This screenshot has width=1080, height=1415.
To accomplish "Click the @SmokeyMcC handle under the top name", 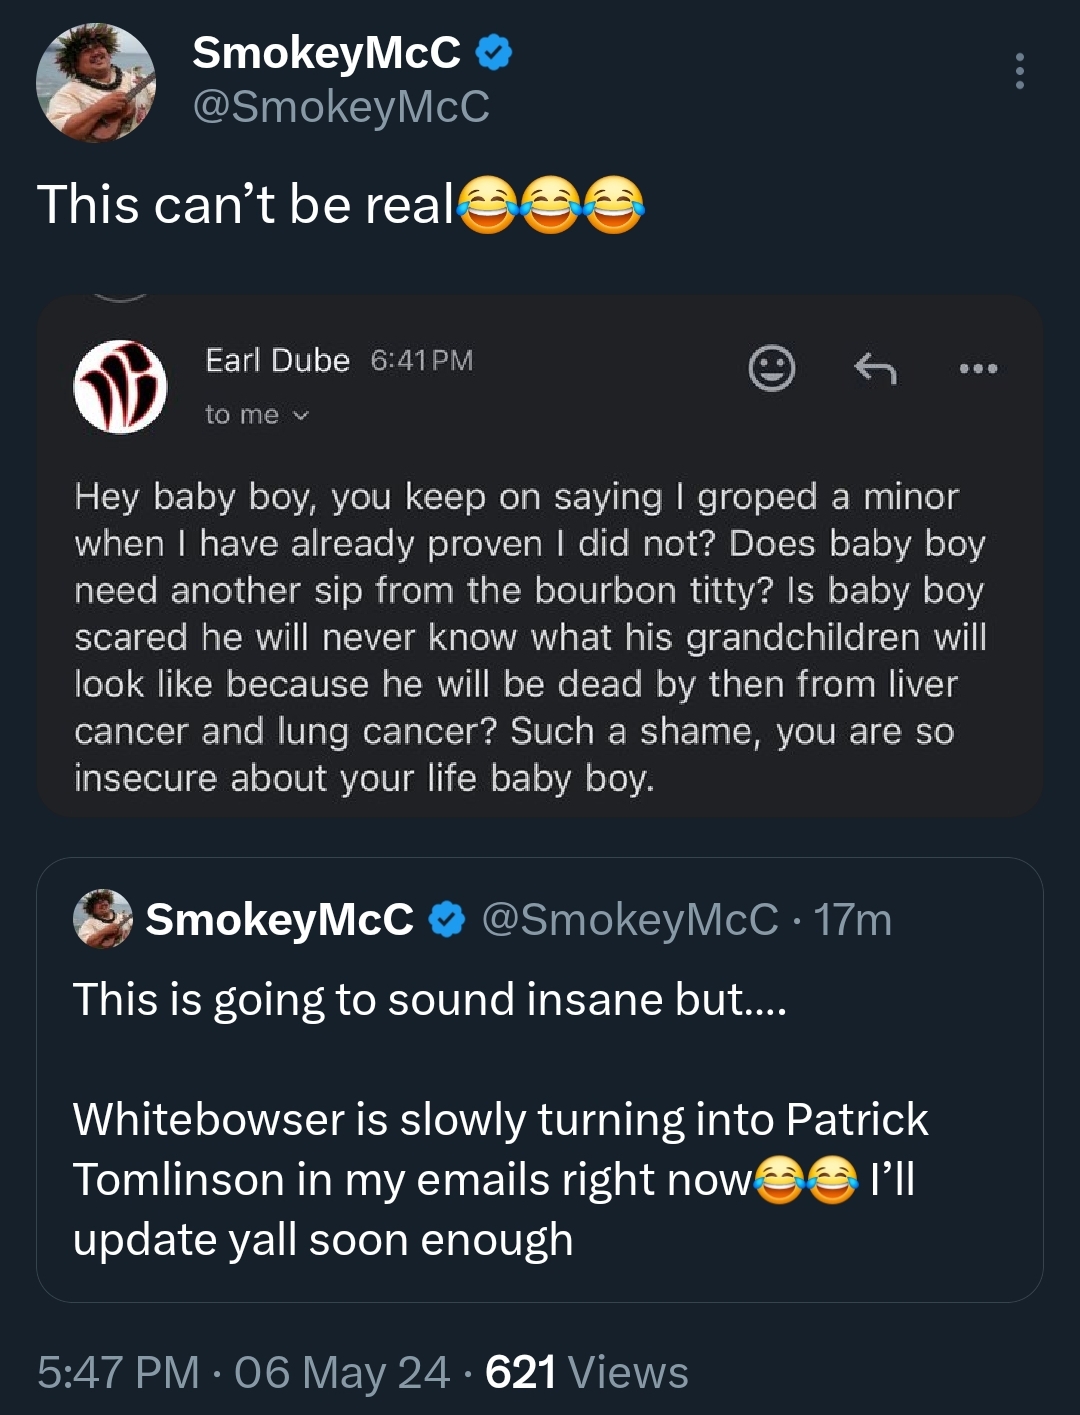I will click(x=341, y=107).
